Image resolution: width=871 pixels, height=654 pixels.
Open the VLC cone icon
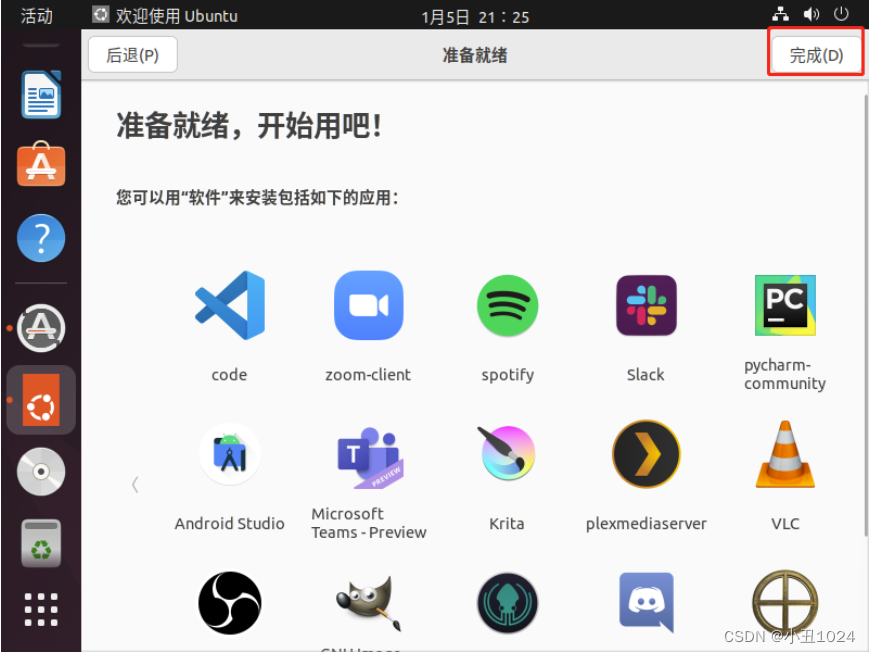(785, 454)
